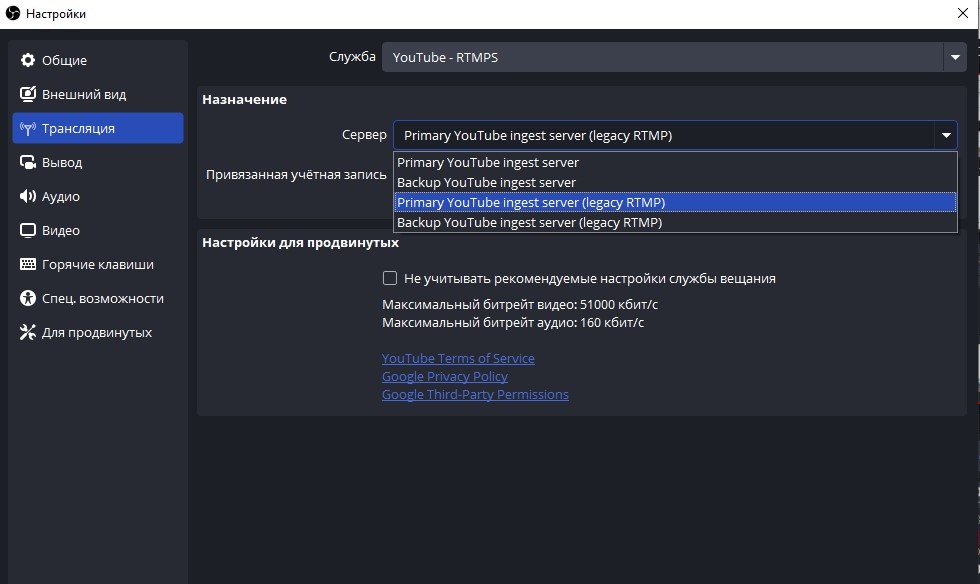Select Backup YouTube ingest server (legacy RTMP)
This screenshot has height=584, width=980.
click(529, 223)
